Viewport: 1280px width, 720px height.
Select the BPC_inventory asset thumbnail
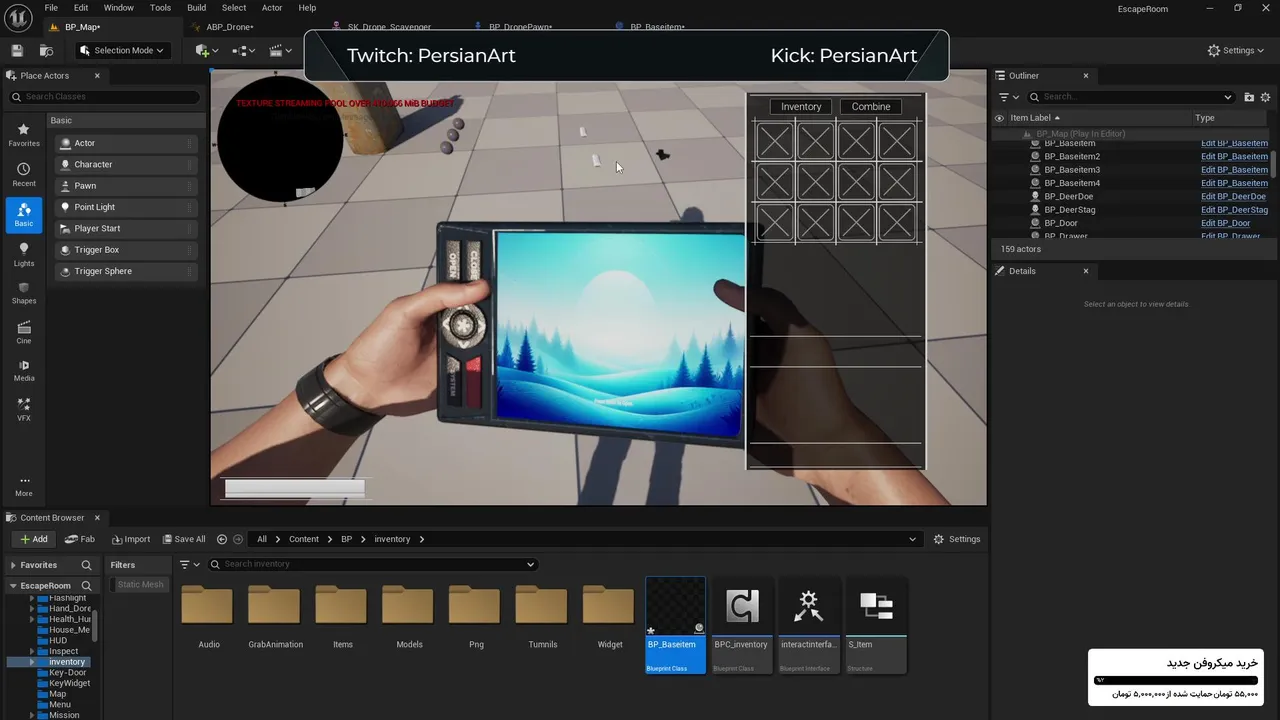741,626
